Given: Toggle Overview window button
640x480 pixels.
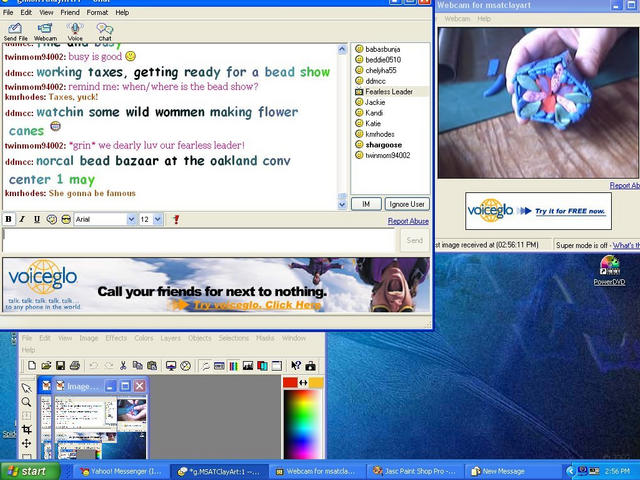Looking at the screenshot, I should [277, 366].
